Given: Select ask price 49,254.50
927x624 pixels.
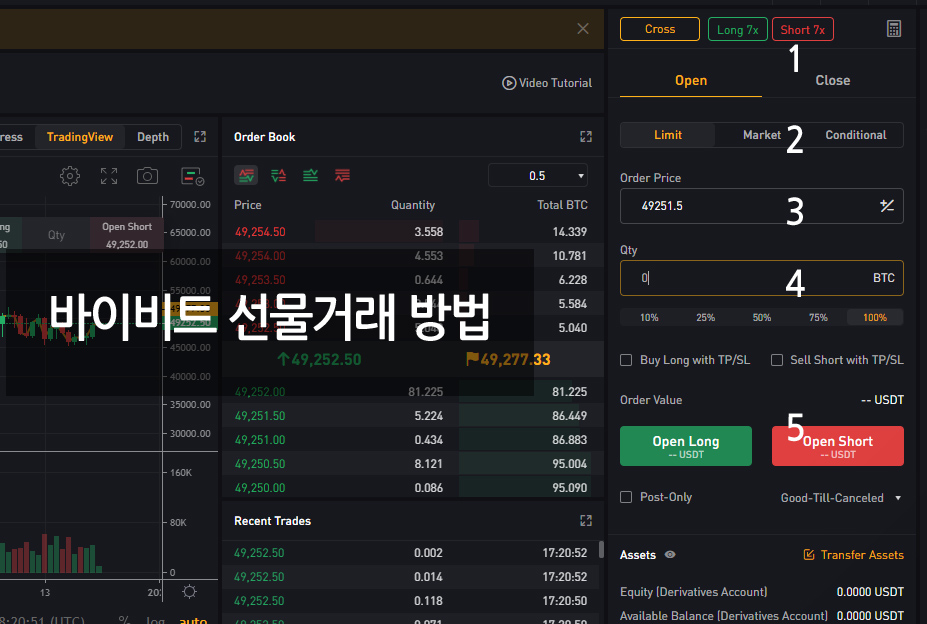Looking at the screenshot, I should (260, 232).
